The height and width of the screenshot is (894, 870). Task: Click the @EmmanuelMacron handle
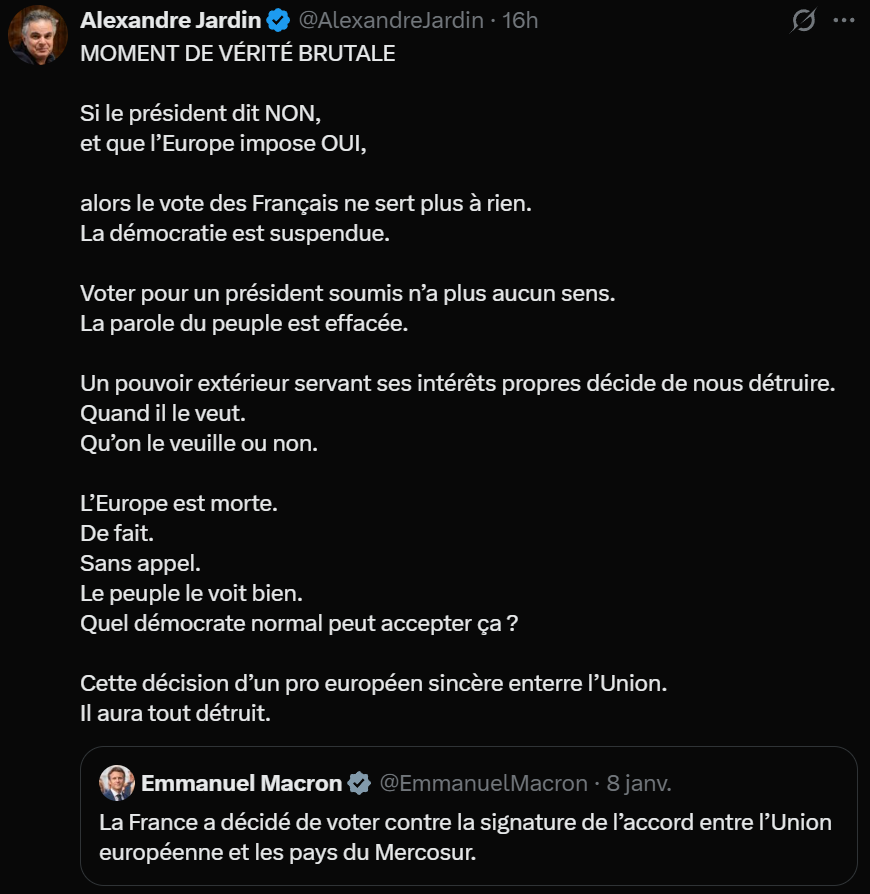pos(482,783)
